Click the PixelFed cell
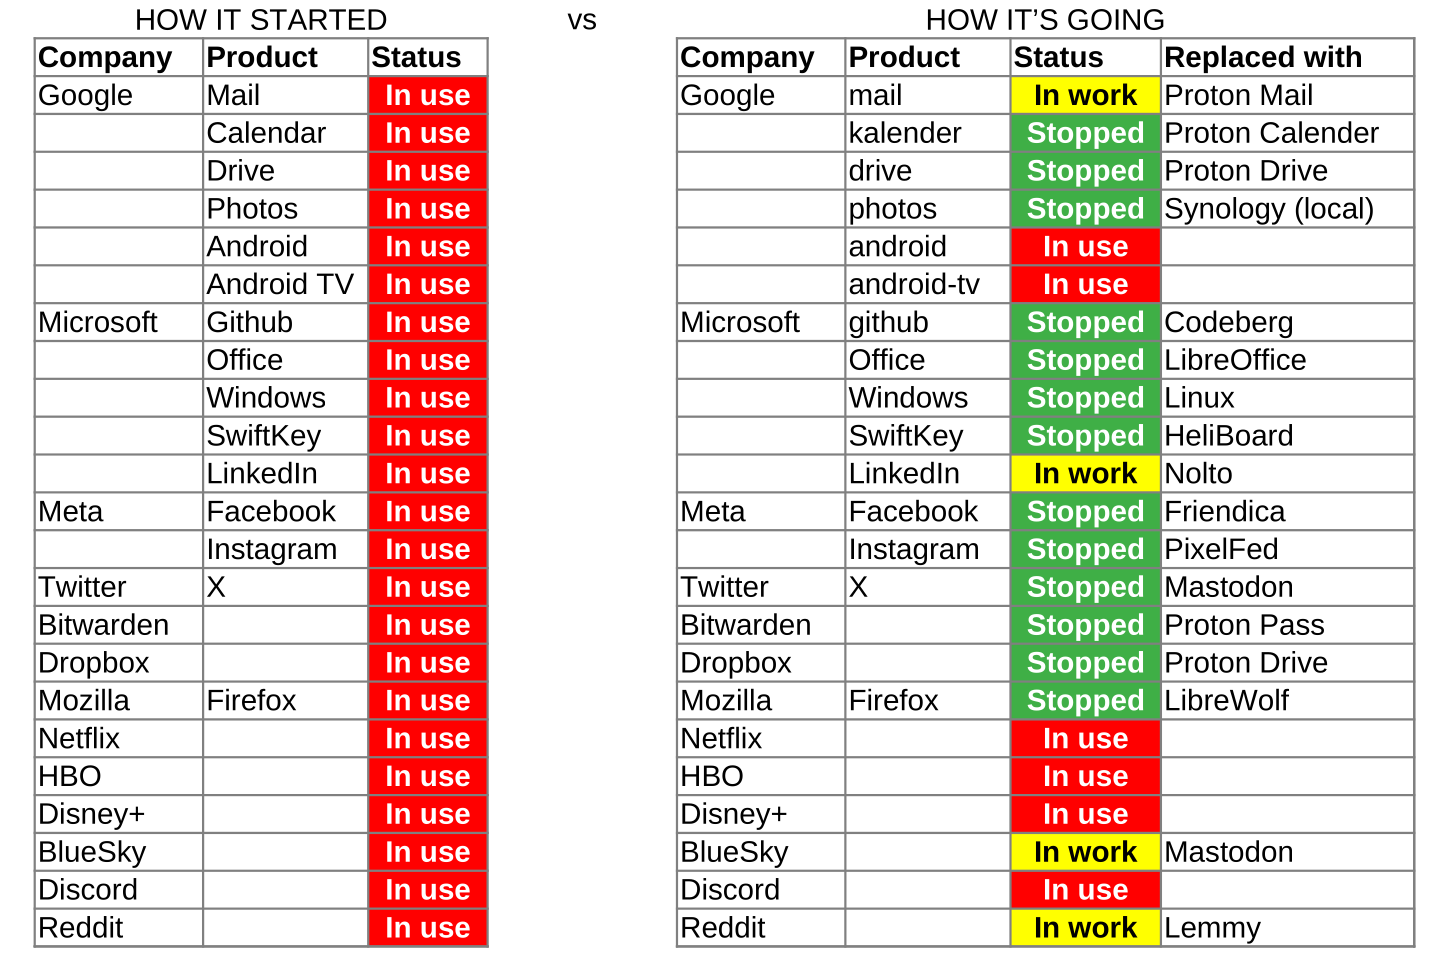 pos(1221,550)
